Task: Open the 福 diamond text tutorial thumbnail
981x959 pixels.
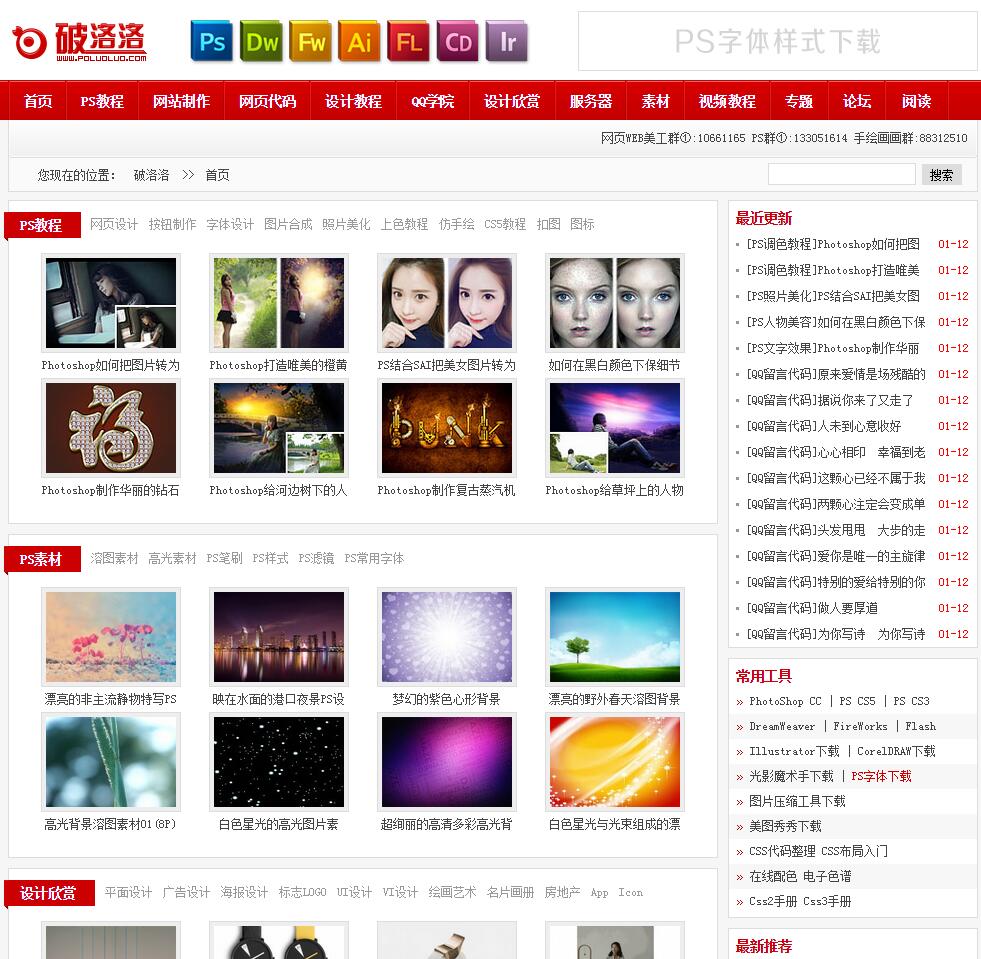Action: click(111, 428)
